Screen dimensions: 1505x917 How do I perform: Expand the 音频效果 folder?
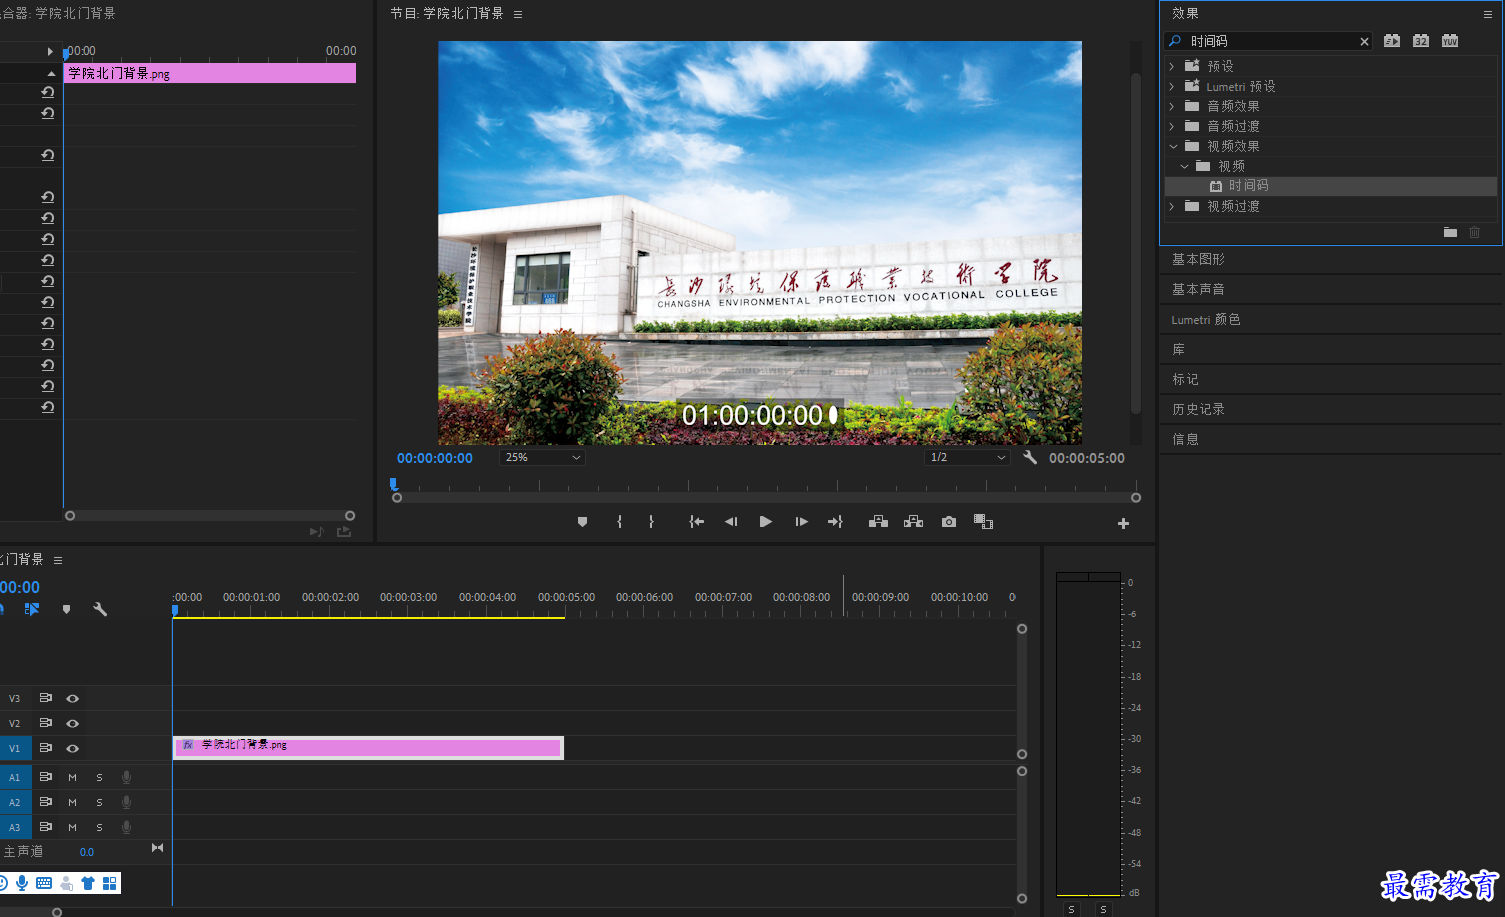click(x=1172, y=106)
